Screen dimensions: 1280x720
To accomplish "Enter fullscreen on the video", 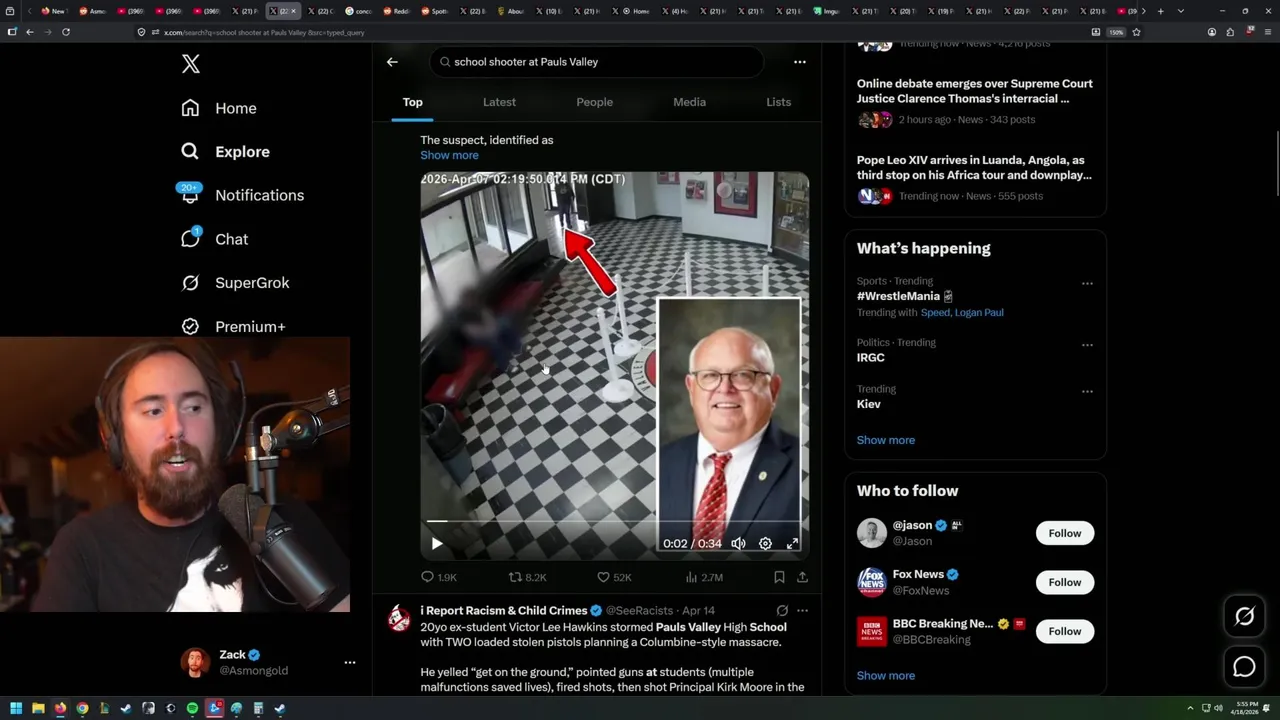I will click(x=792, y=543).
